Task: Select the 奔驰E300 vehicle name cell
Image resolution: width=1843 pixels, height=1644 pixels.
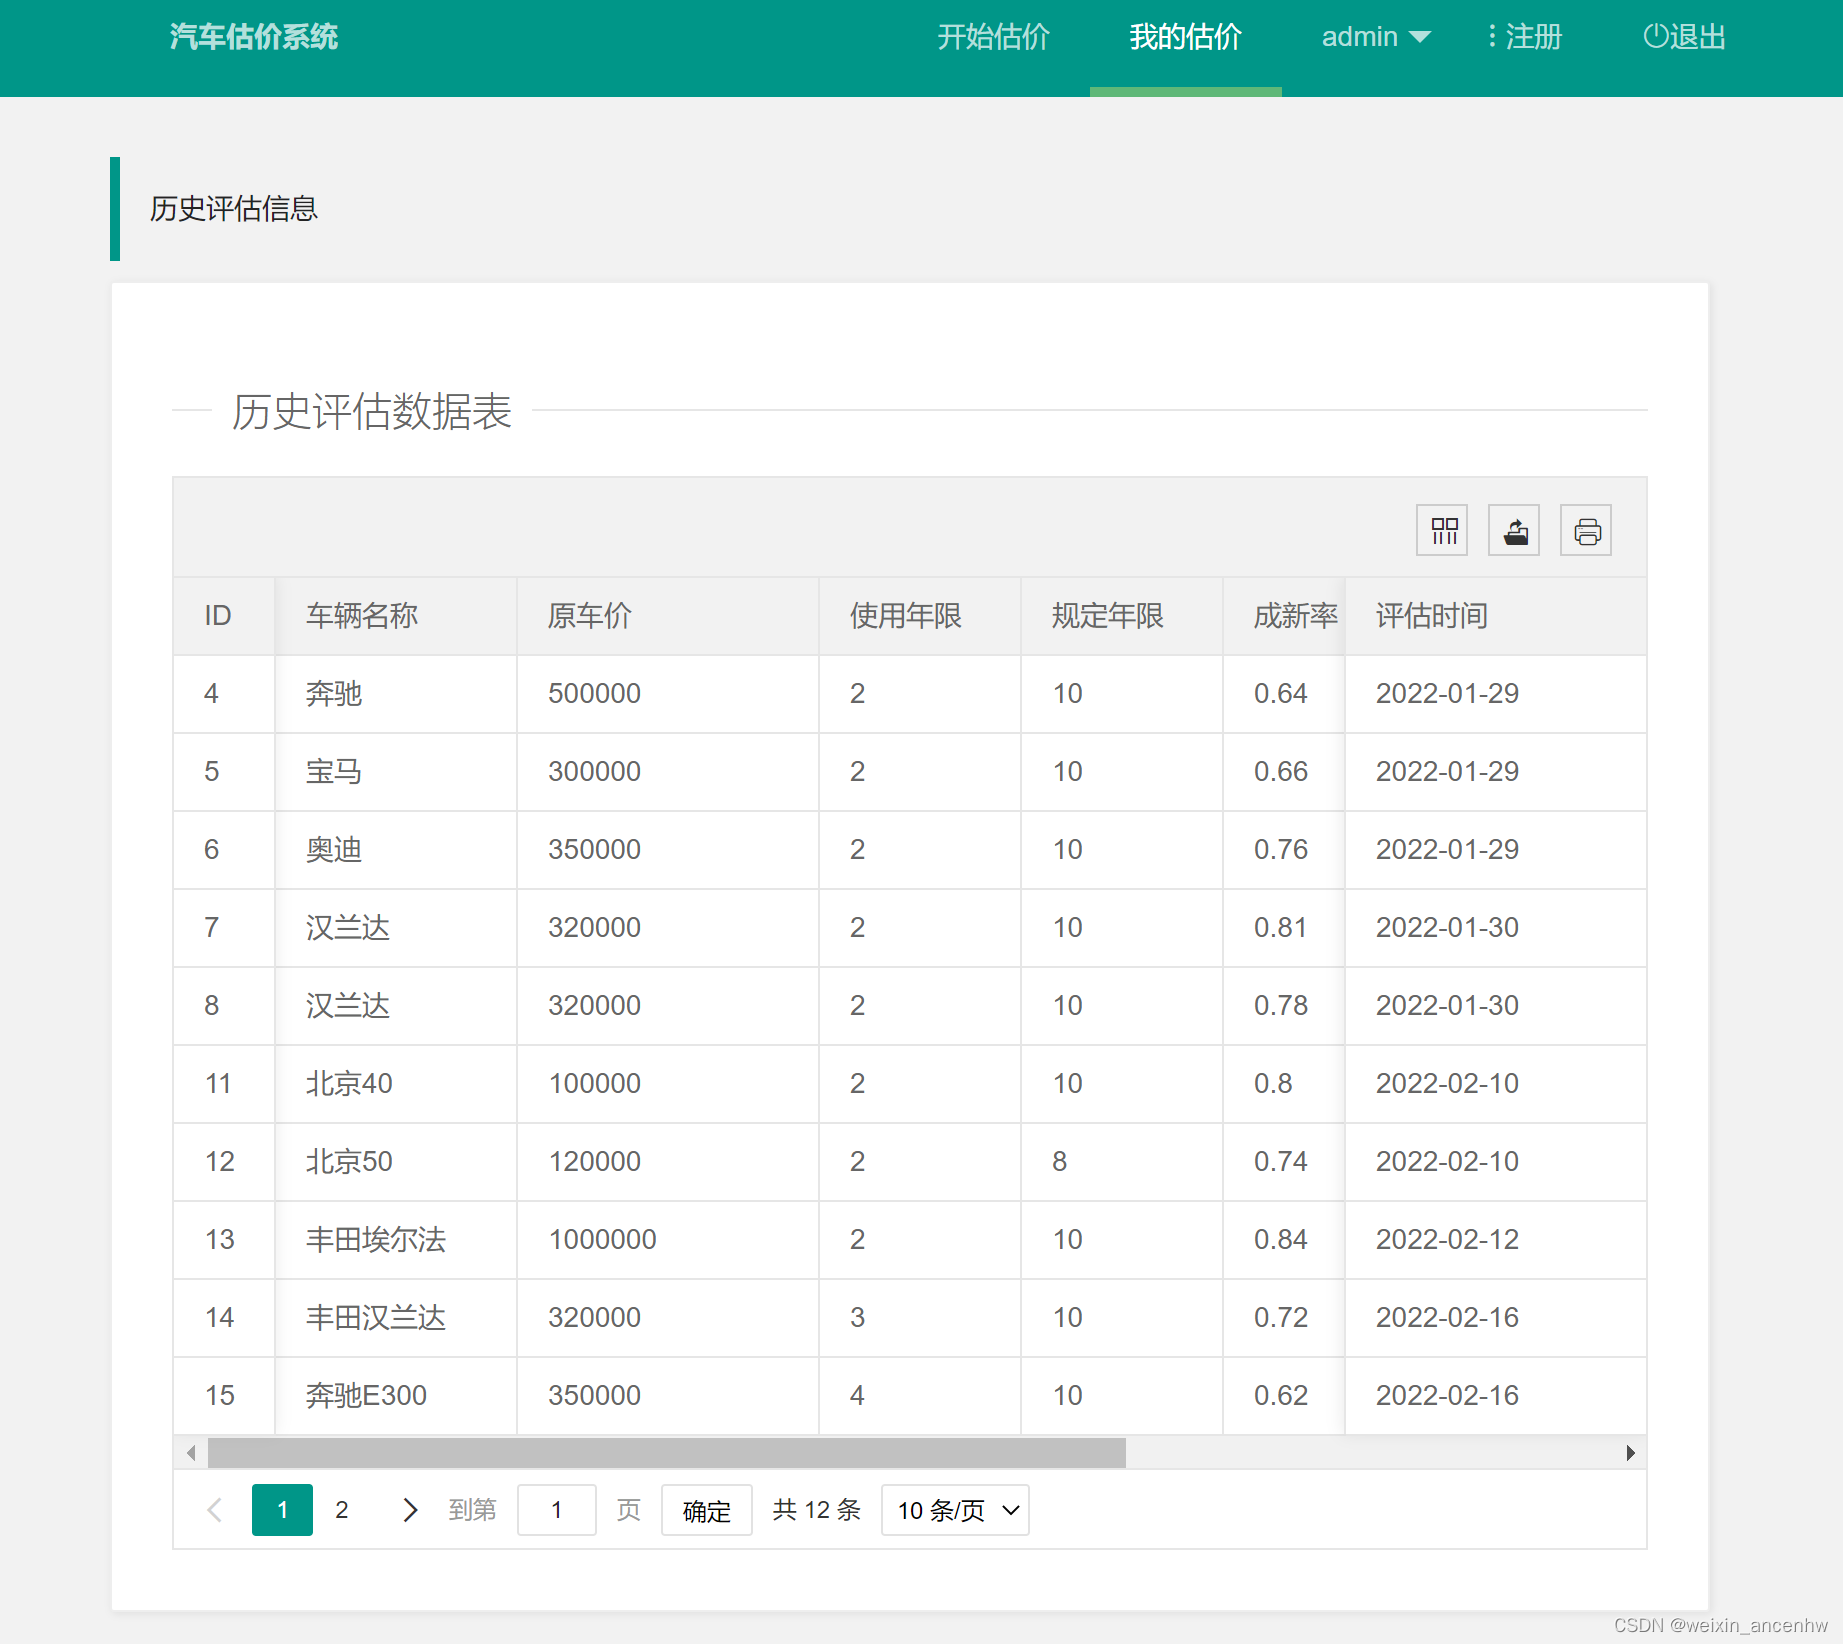Action: pos(396,1396)
